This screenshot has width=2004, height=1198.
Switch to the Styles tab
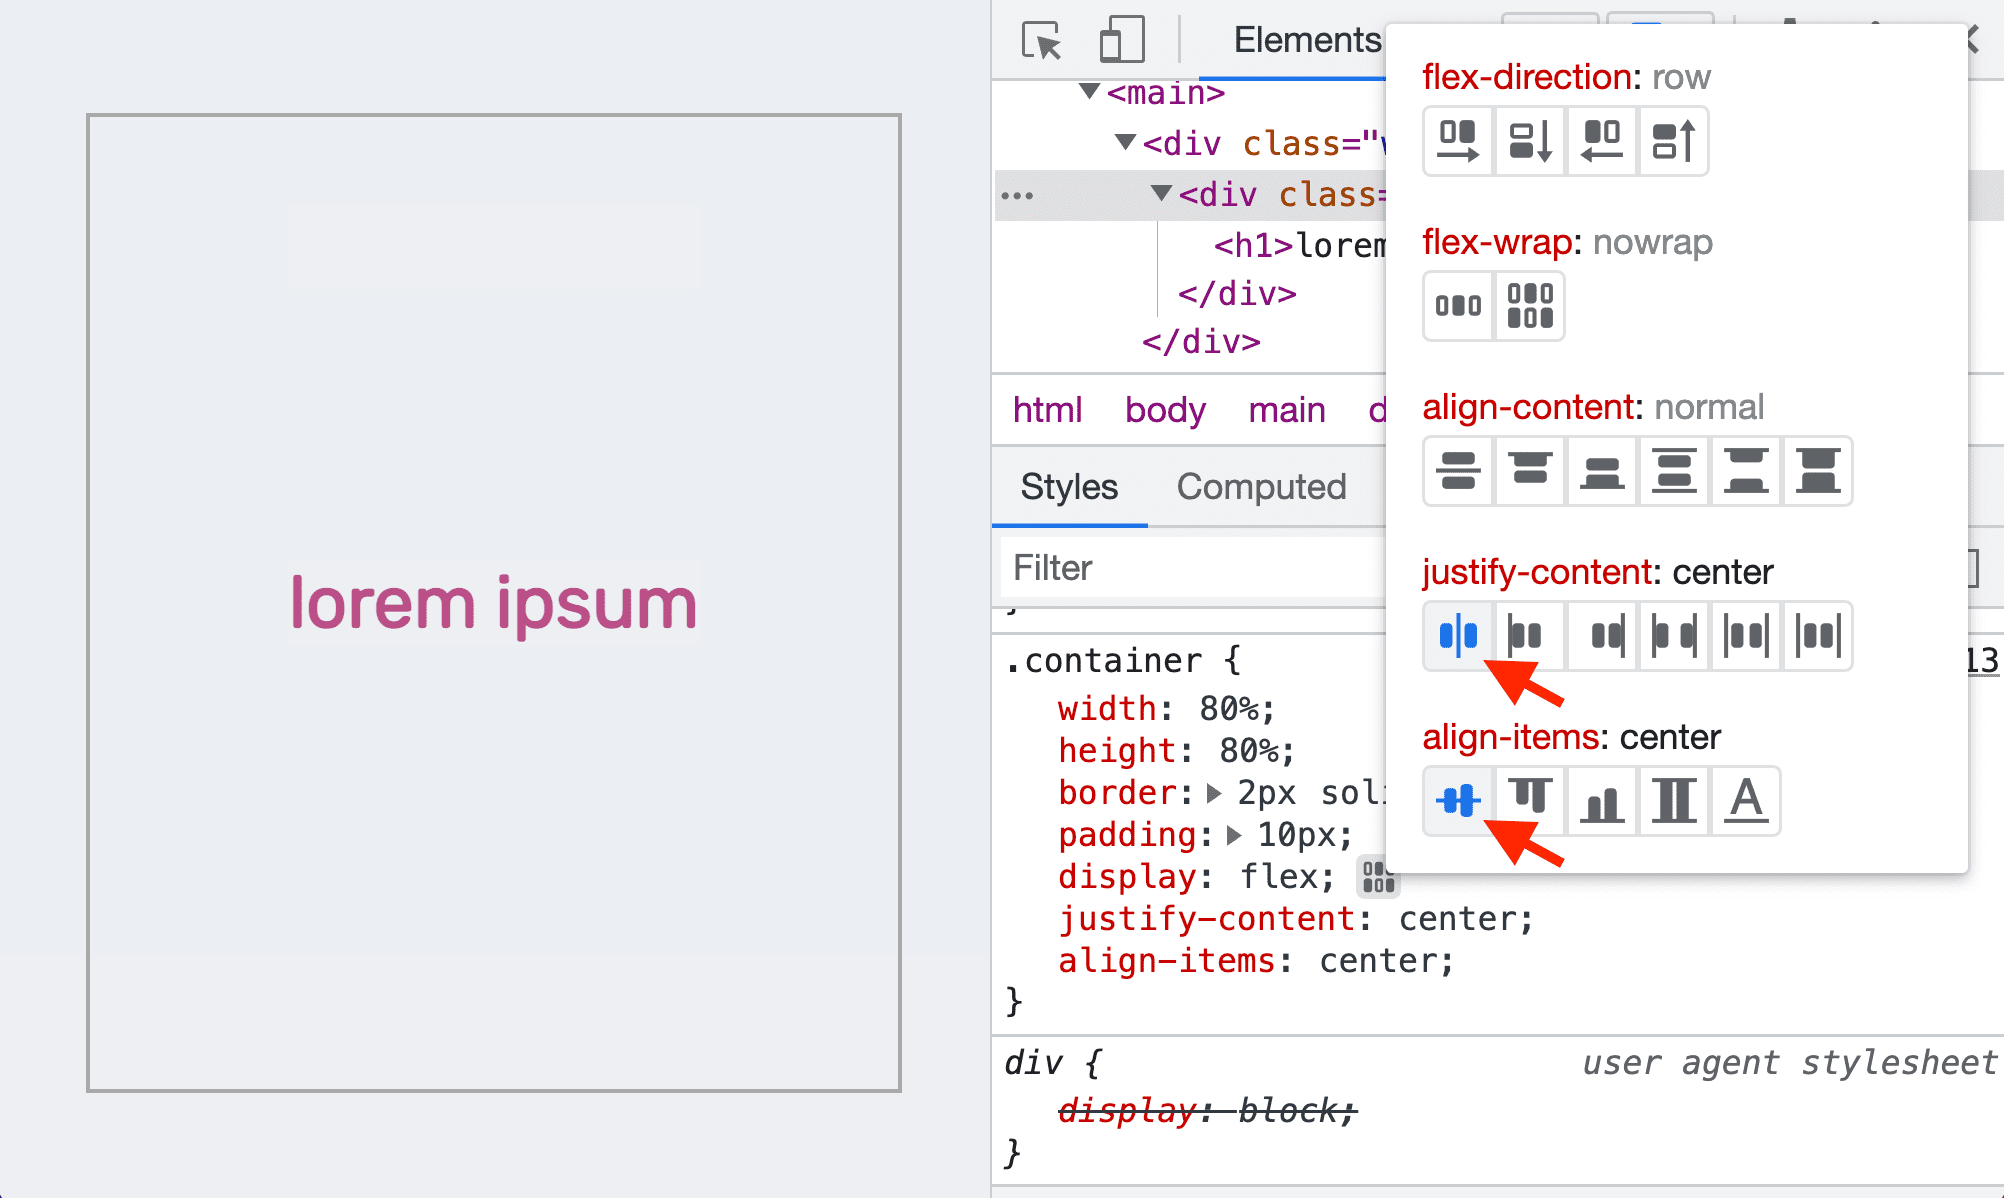tap(1070, 486)
